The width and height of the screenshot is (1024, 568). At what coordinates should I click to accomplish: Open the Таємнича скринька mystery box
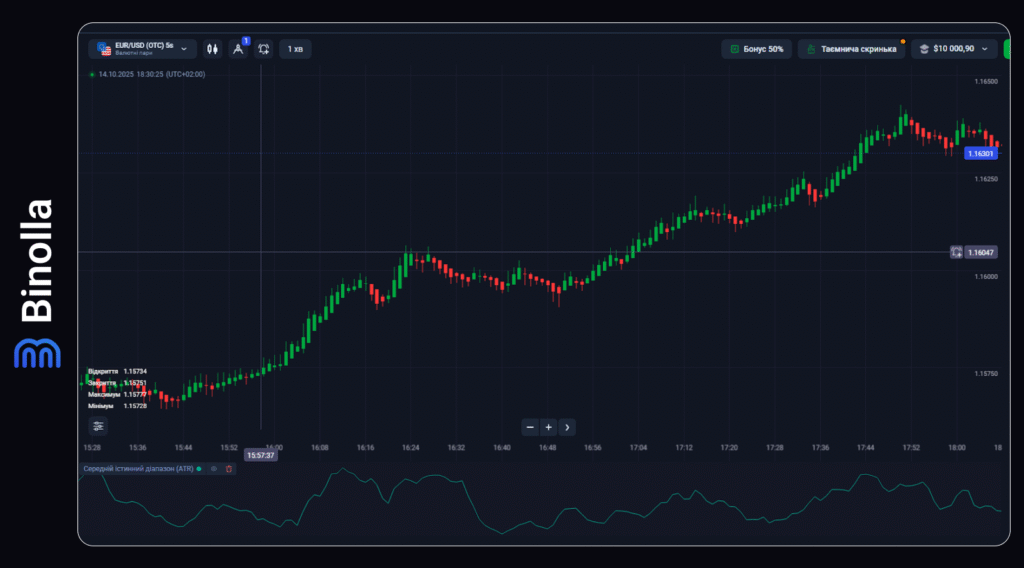(x=851, y=48)
